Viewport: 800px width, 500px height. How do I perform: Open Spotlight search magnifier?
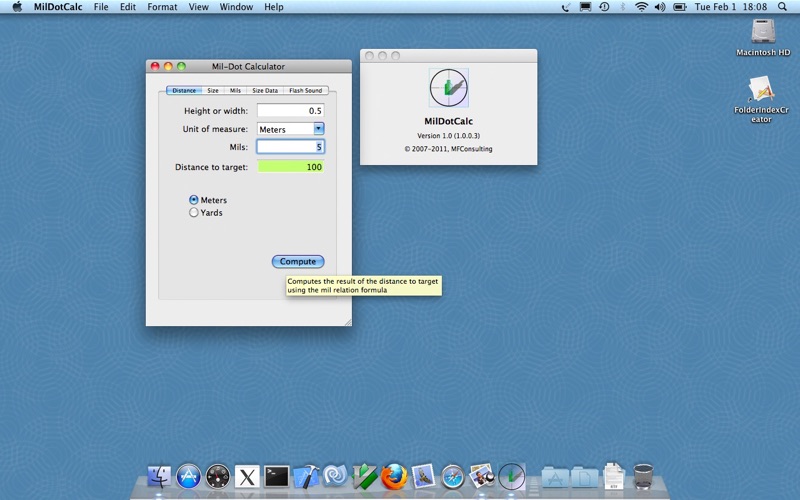782,7
